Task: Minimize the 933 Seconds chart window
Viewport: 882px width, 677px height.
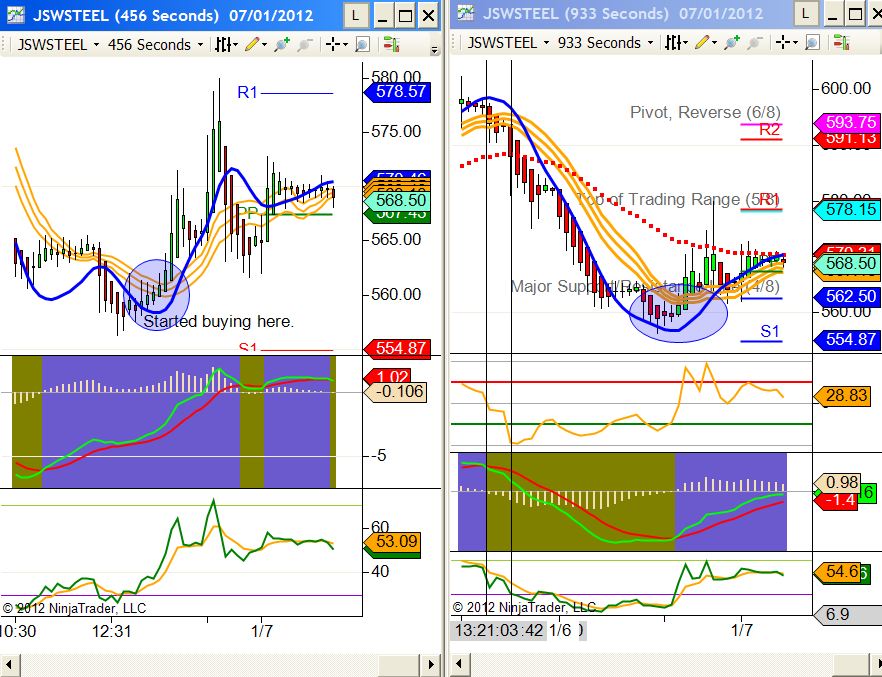Action: click(x=832, y=13)
